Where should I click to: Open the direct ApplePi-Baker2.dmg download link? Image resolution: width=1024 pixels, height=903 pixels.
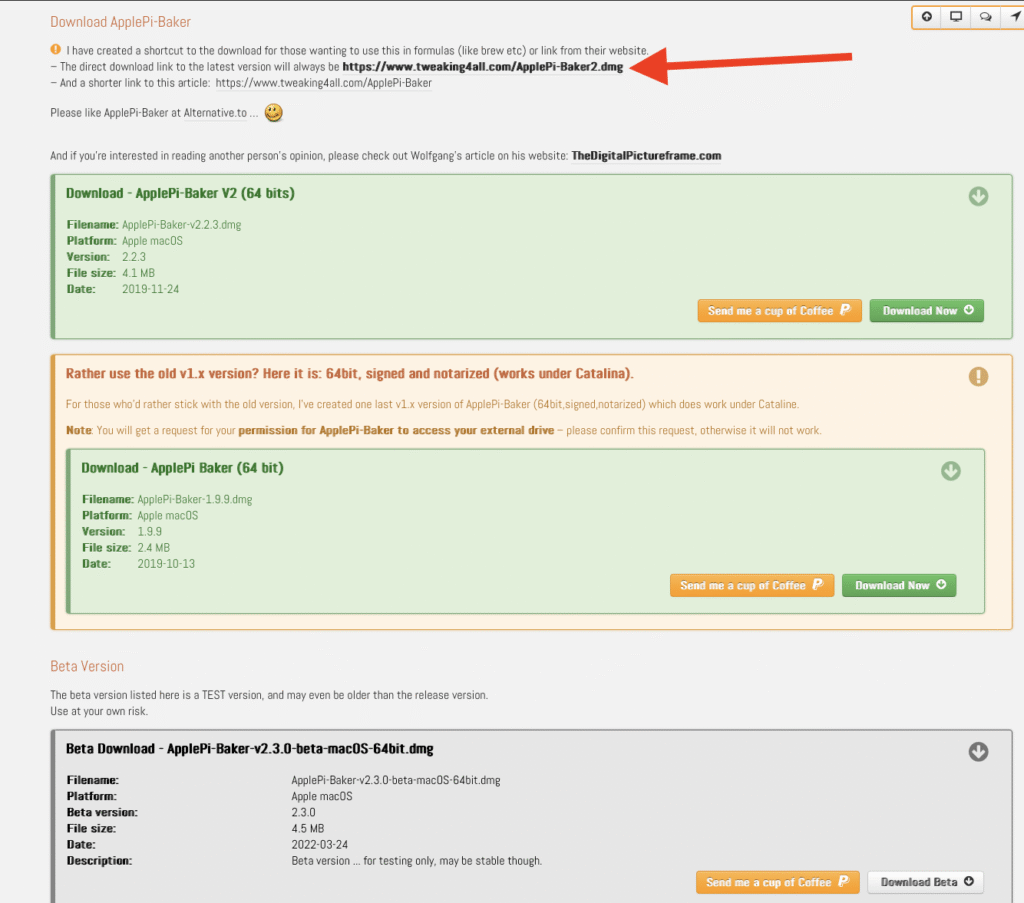pyautogui.click(x=483, y=67)
